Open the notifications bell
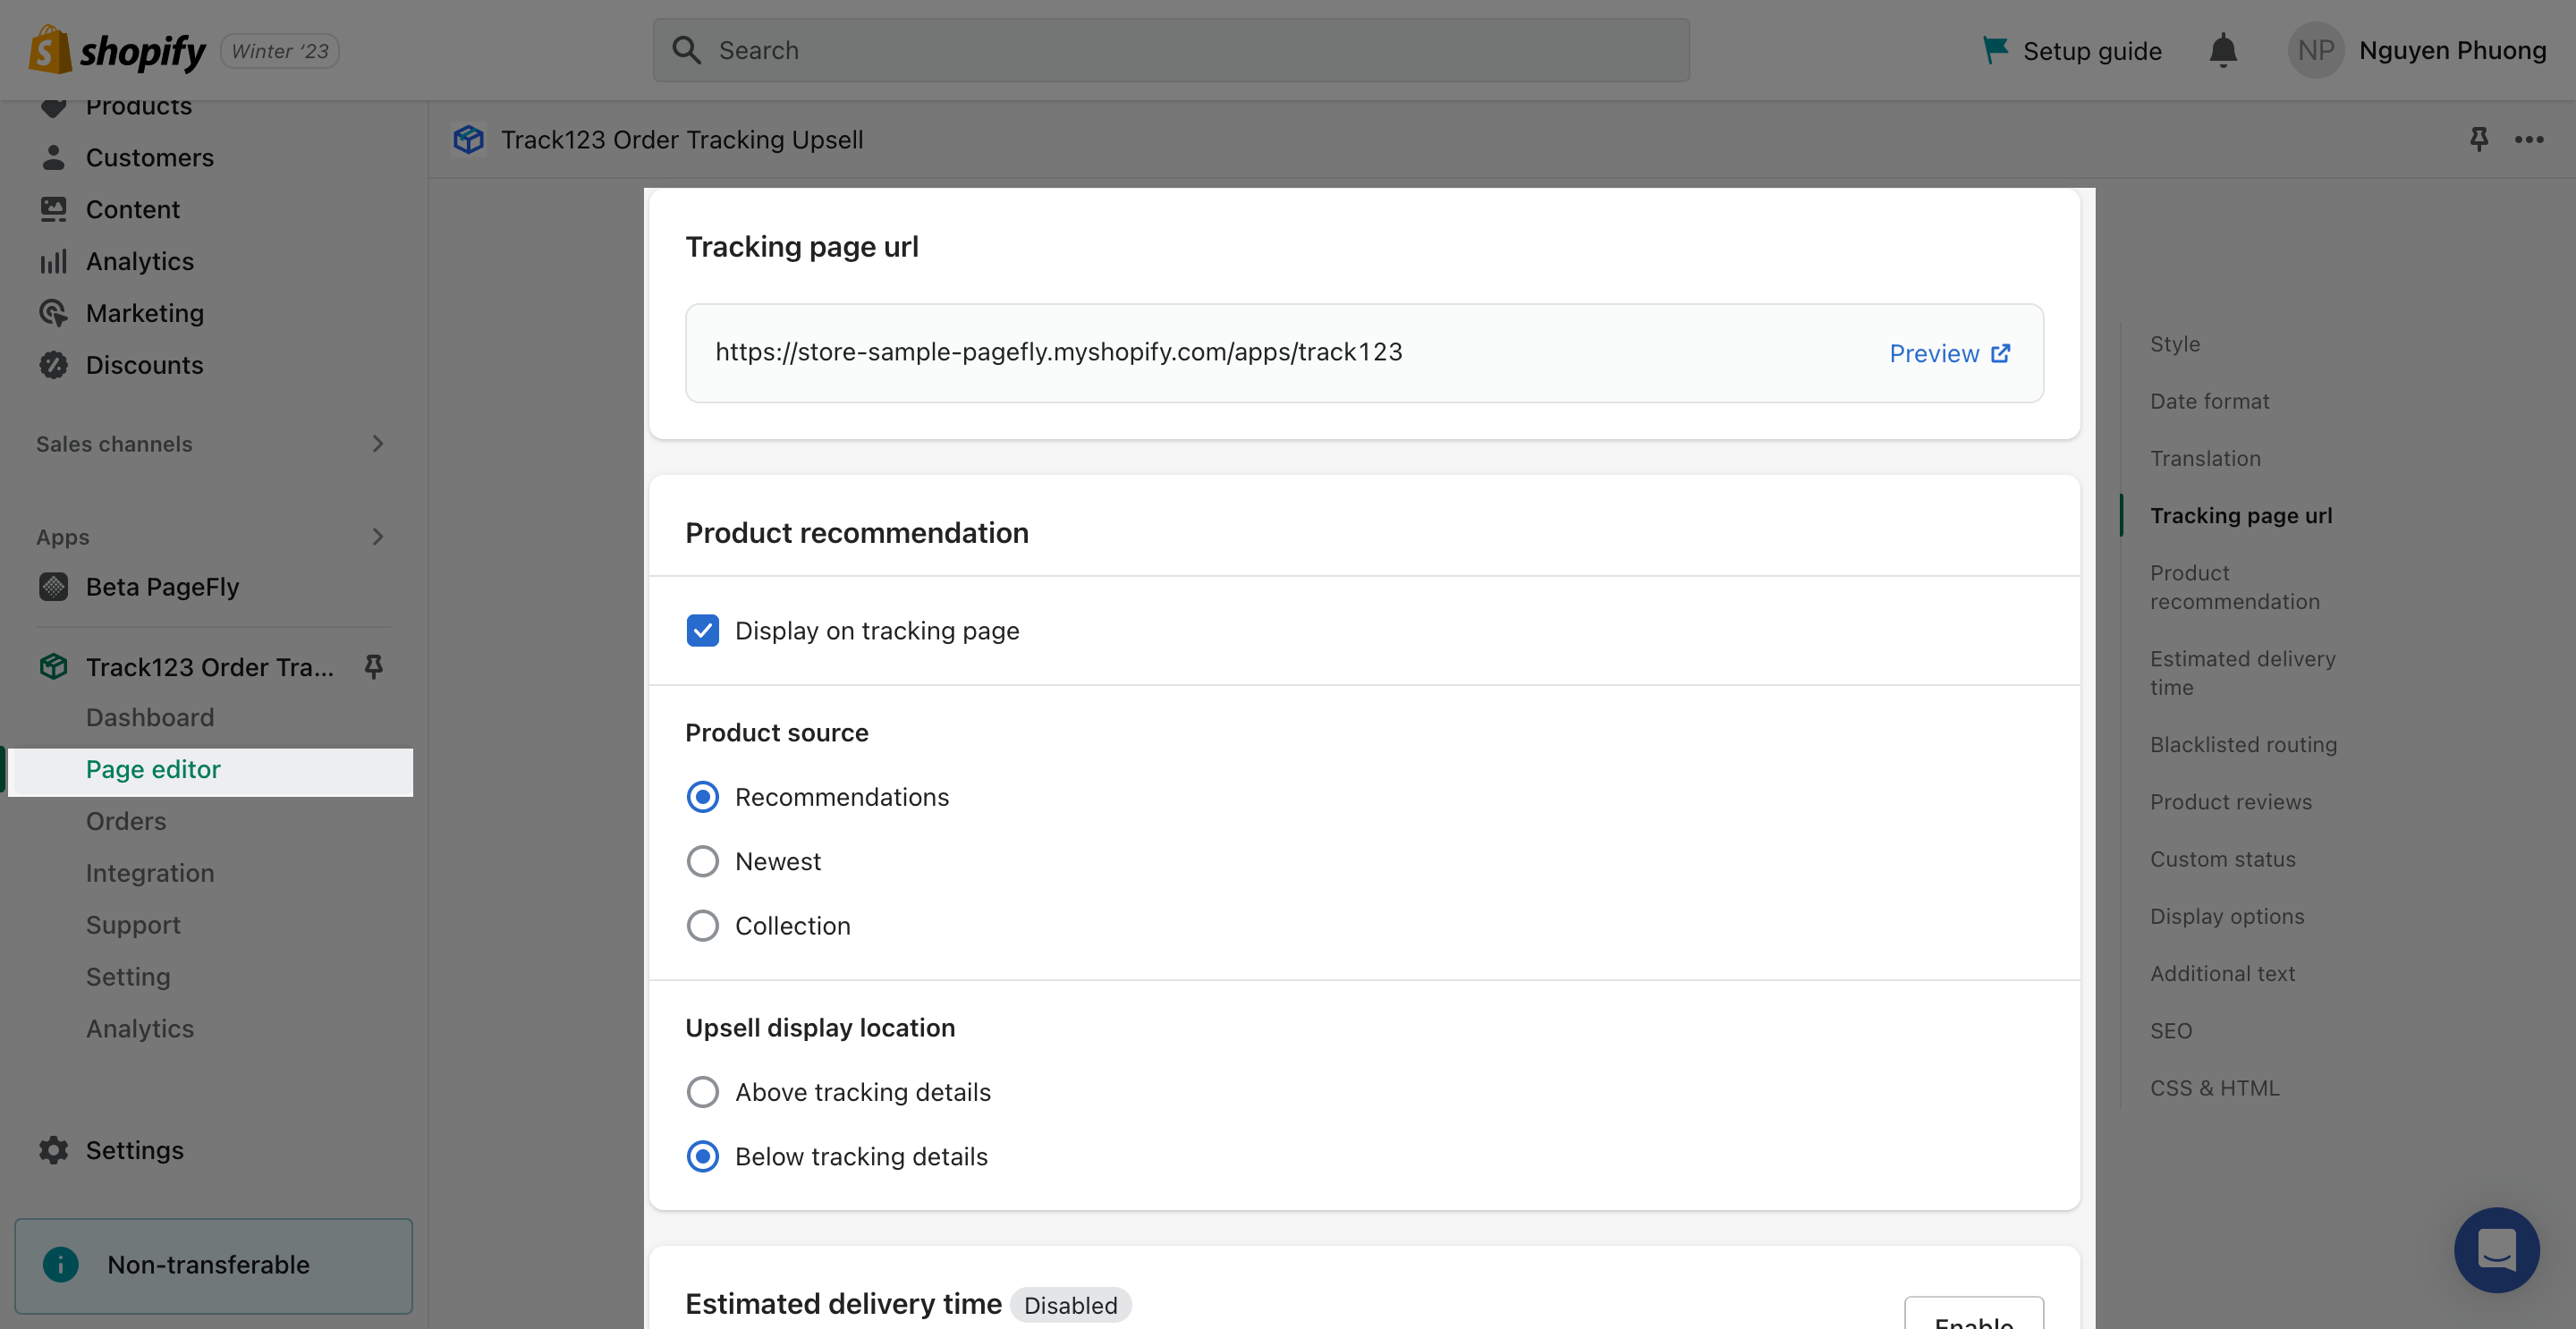The image size is (2576, 1329). [x=2222, y=50]
